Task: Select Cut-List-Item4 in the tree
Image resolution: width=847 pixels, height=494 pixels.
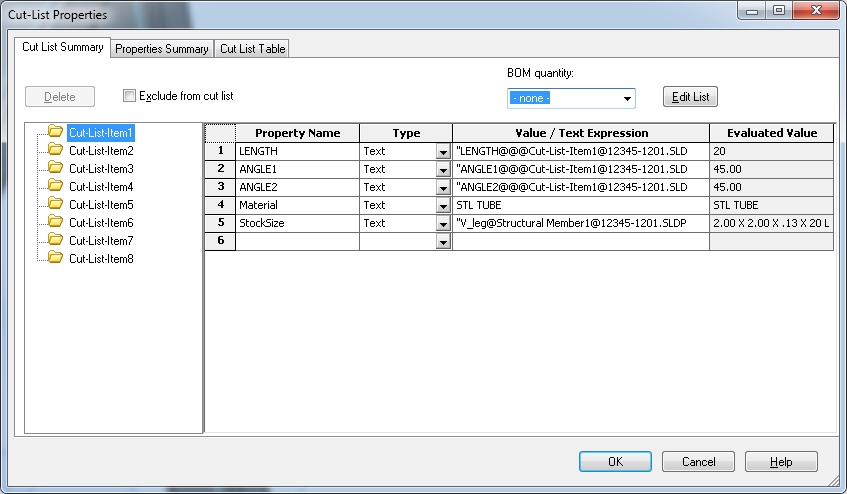Action: pyautogui.click(x=101, y=187)
